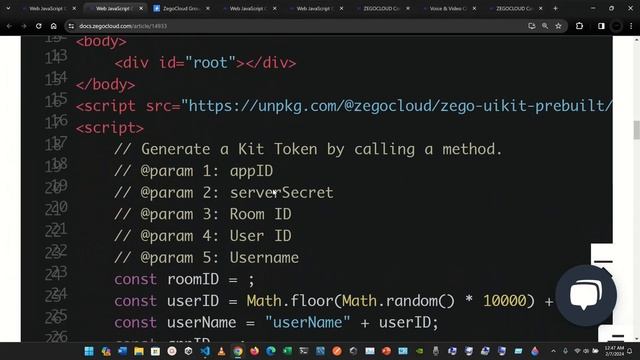Click the closing </body> tag line

(105, 84)
